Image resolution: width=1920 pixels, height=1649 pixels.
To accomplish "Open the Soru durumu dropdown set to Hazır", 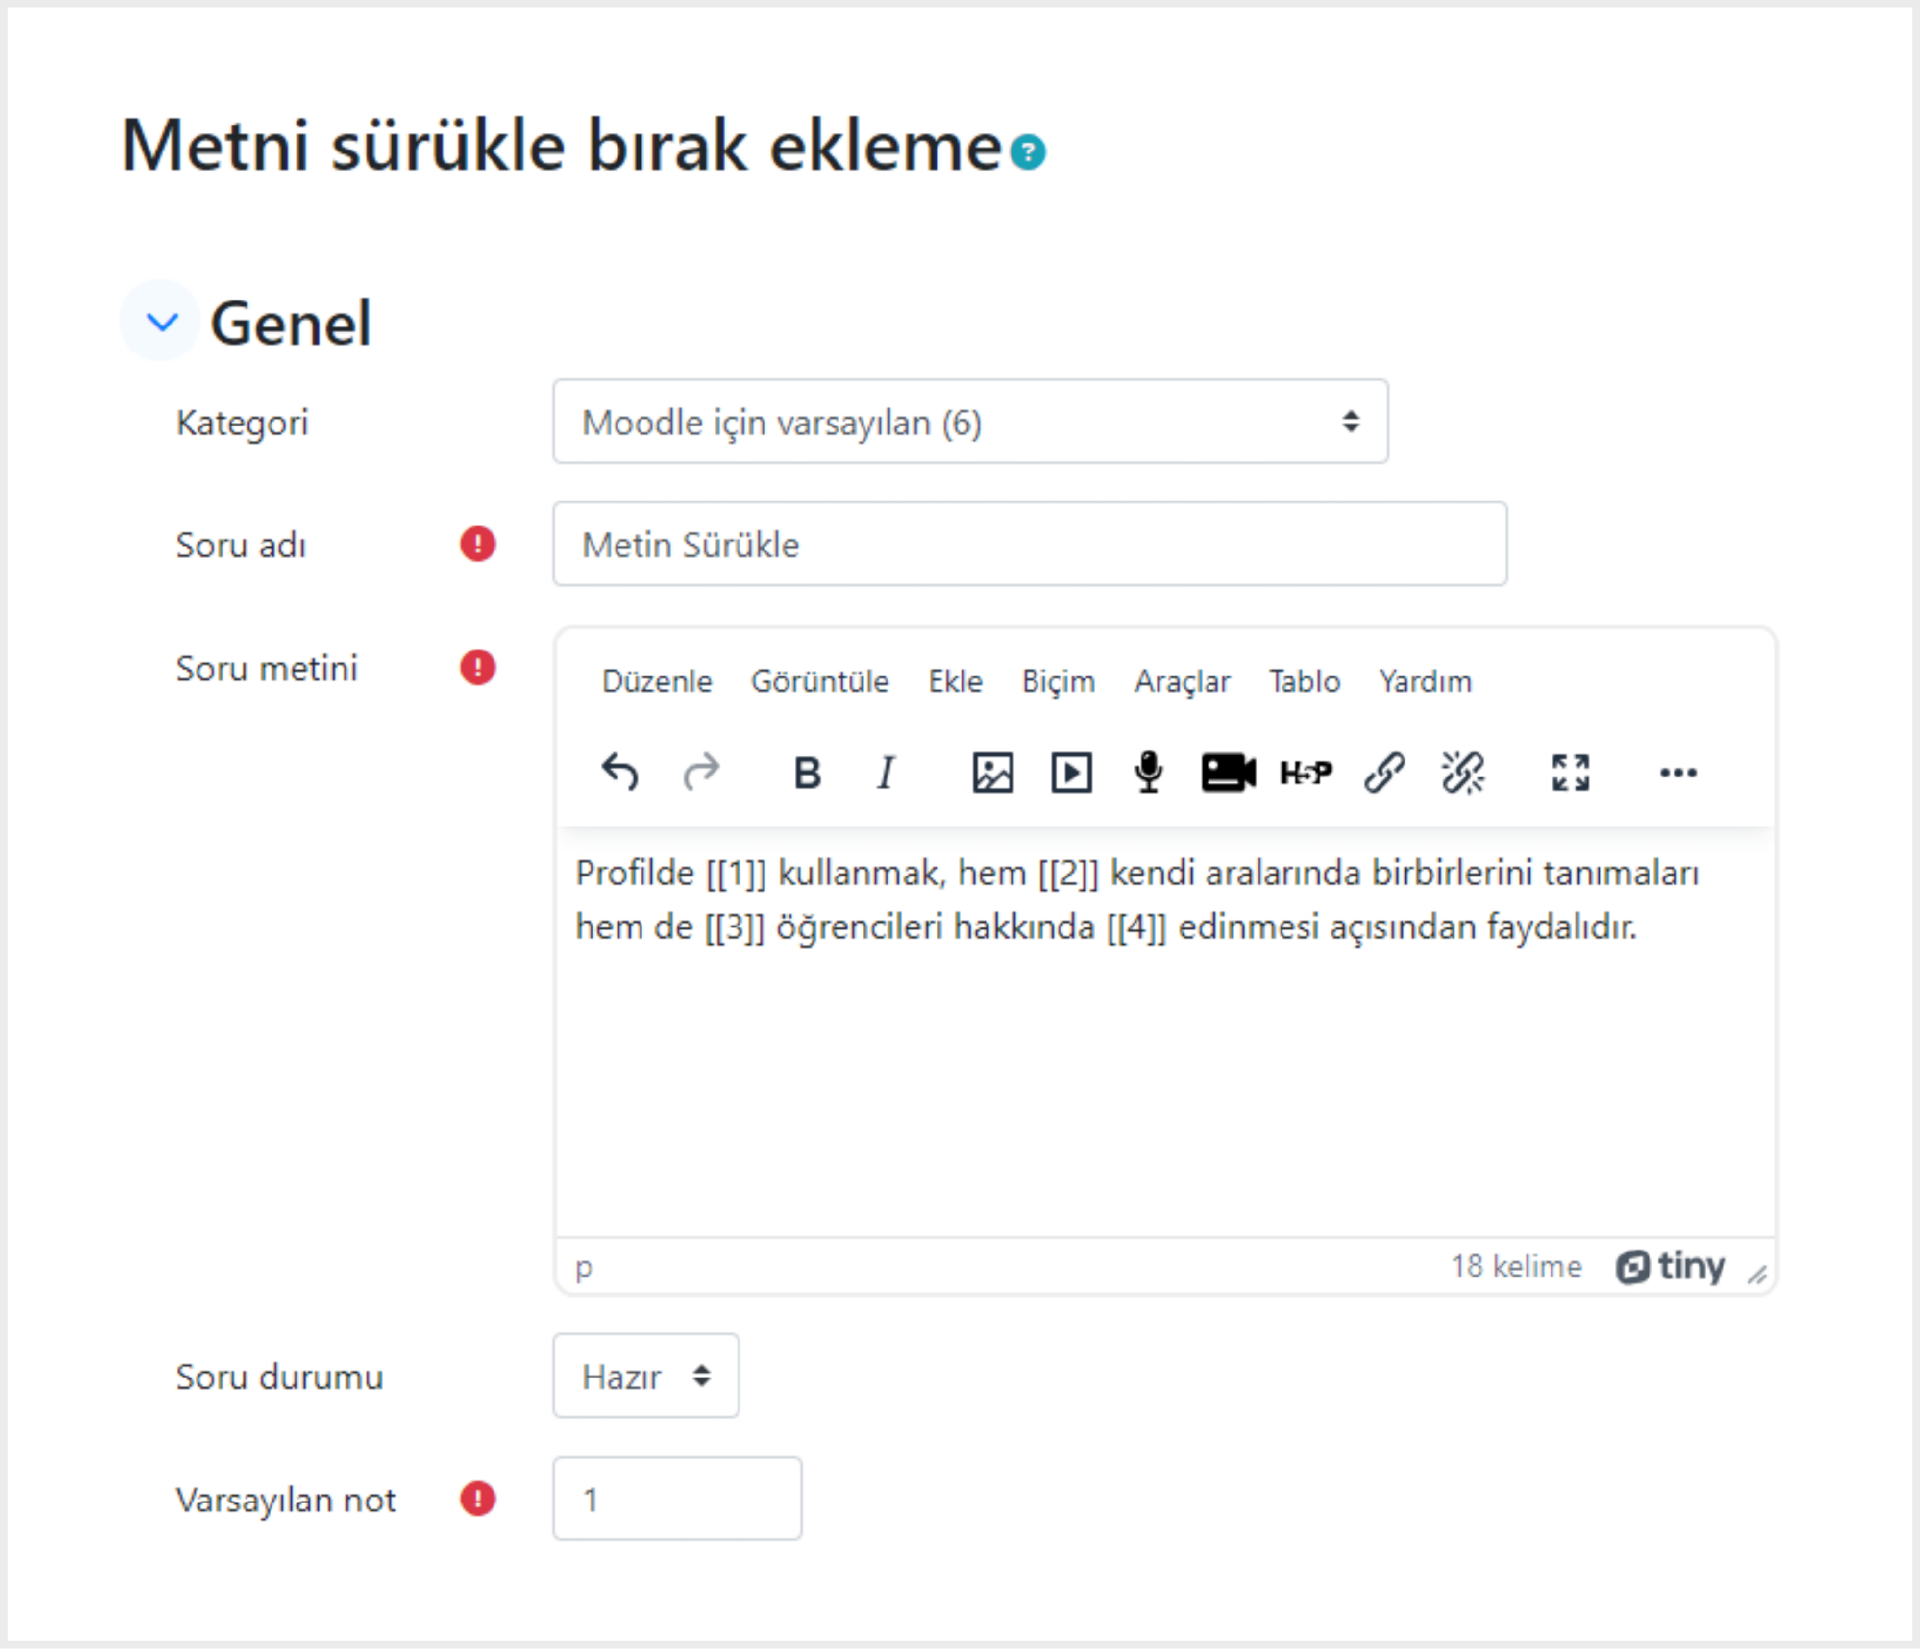I will pos(646,1376).
